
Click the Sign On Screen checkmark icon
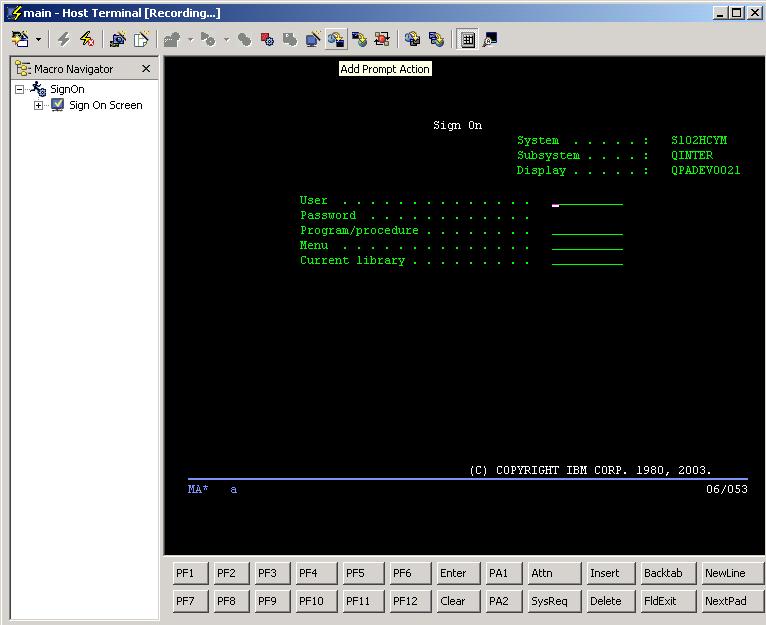click(58, 105)
